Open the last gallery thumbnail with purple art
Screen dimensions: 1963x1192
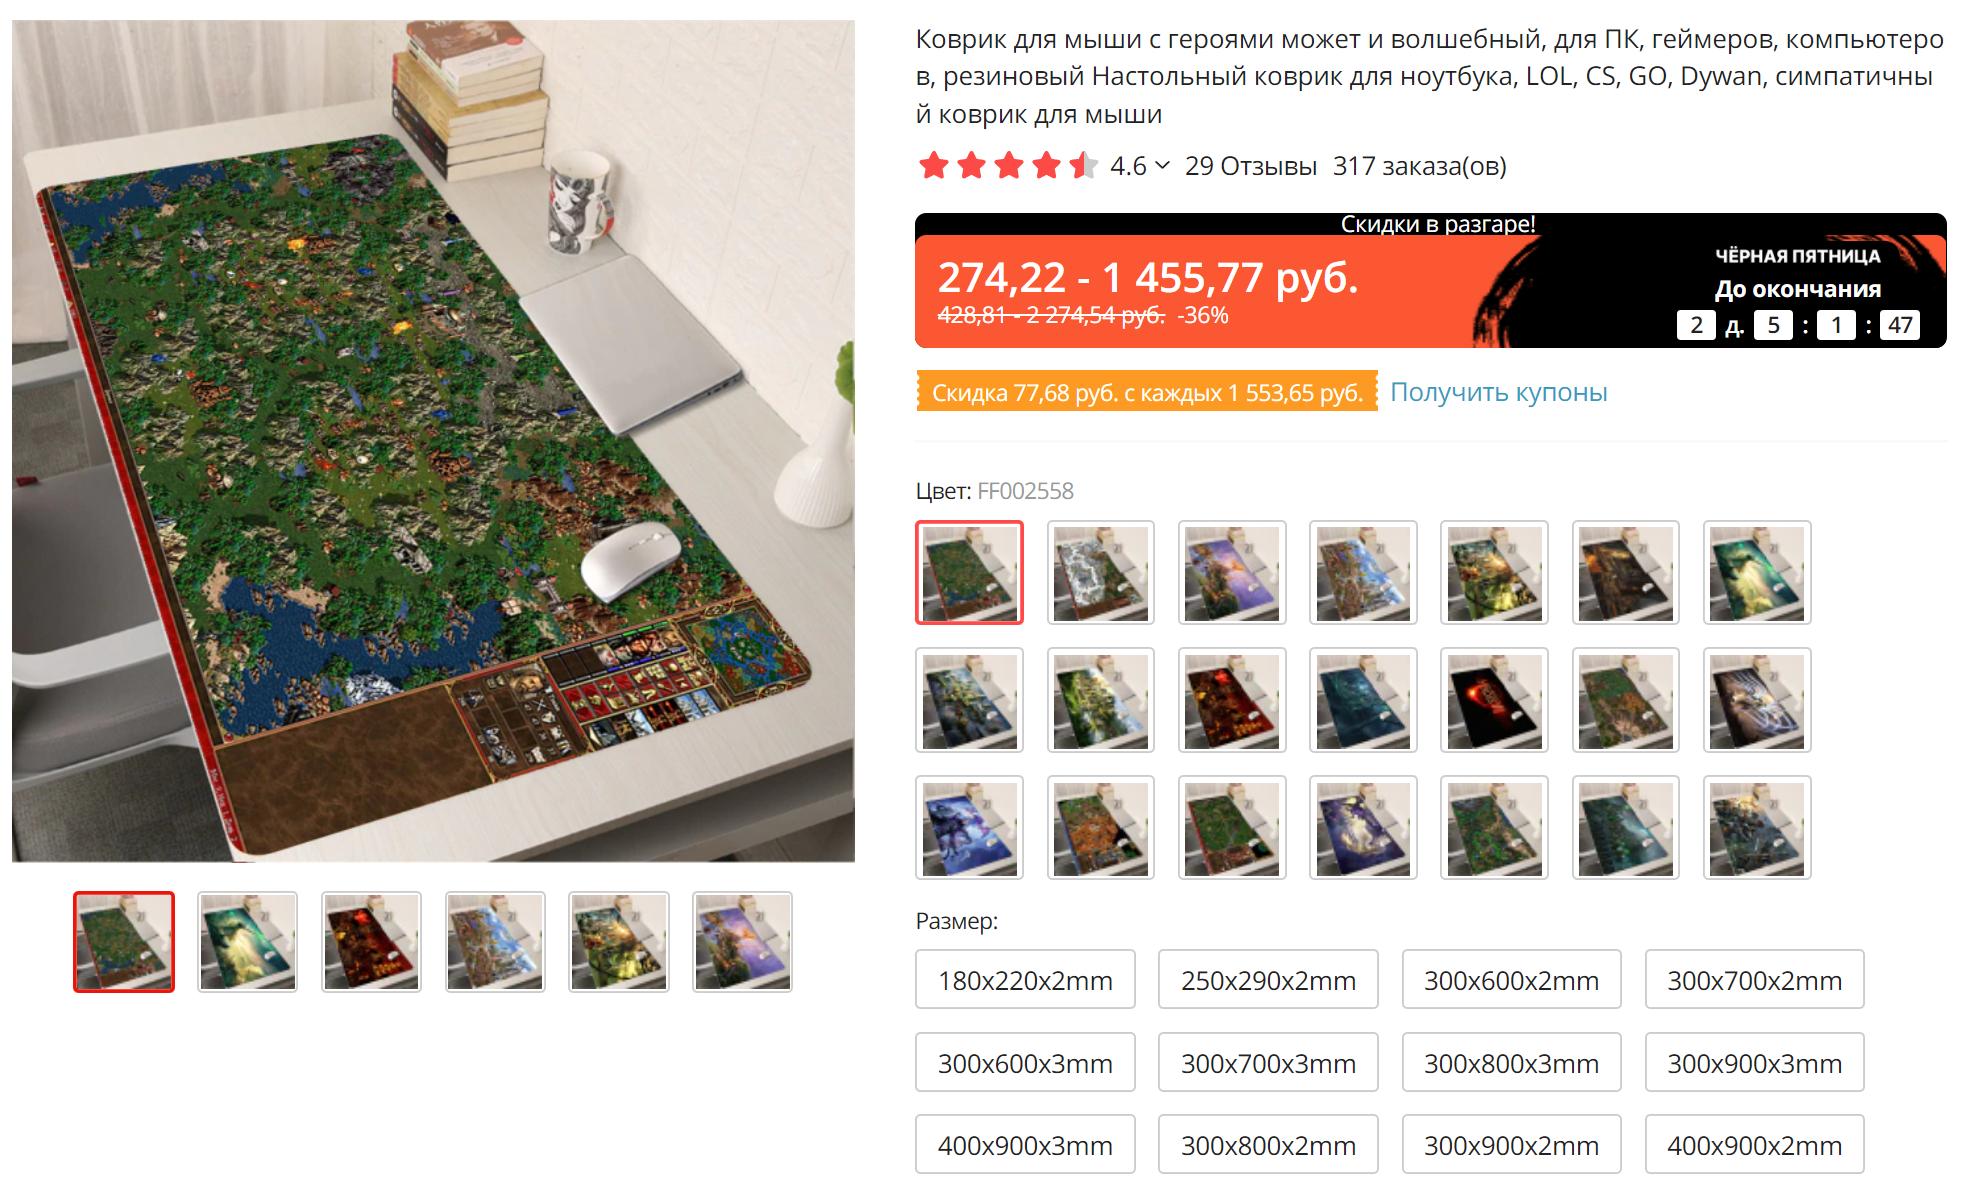click(x=743, y=942)
